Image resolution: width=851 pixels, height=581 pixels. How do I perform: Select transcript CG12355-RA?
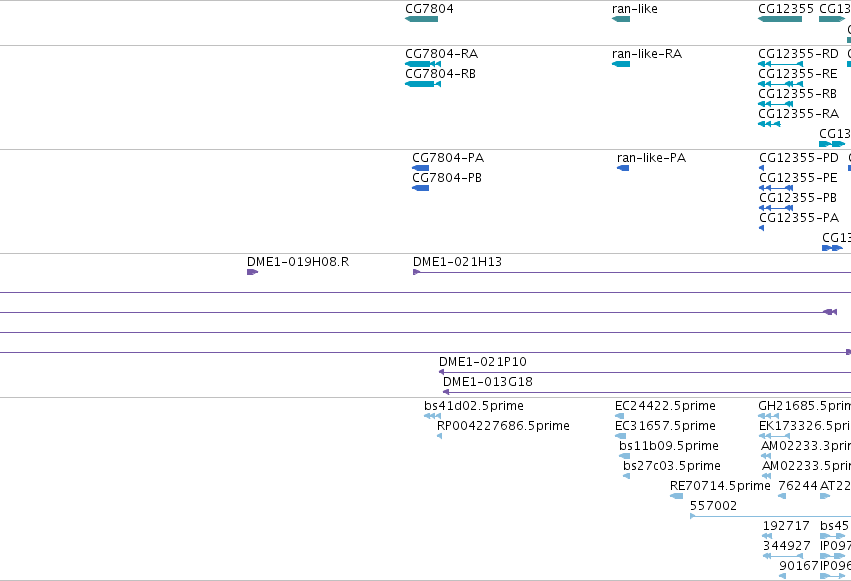click(x=769, y=124)
